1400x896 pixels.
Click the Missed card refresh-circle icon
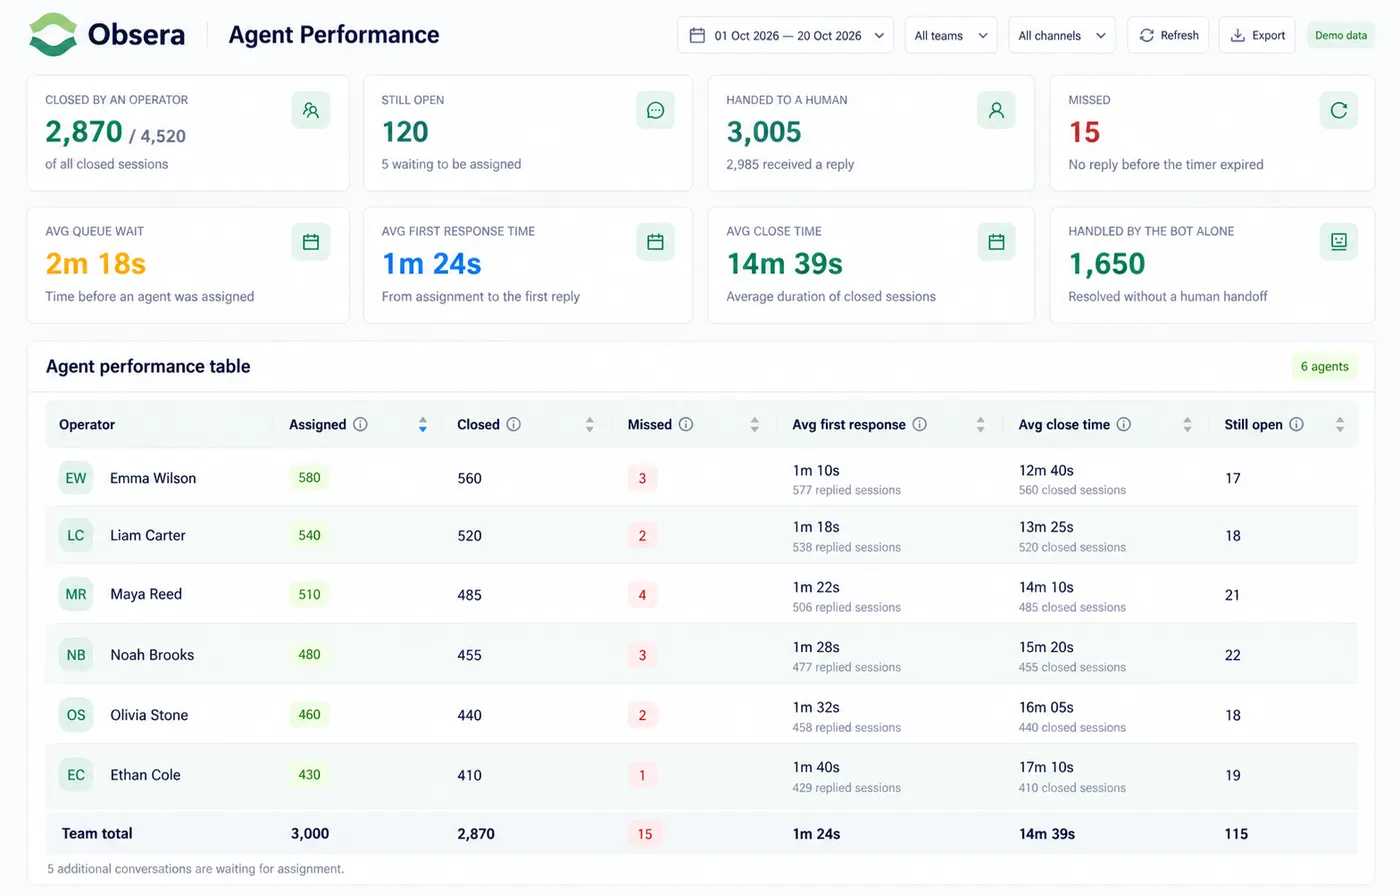click(x=1338, y=110)
